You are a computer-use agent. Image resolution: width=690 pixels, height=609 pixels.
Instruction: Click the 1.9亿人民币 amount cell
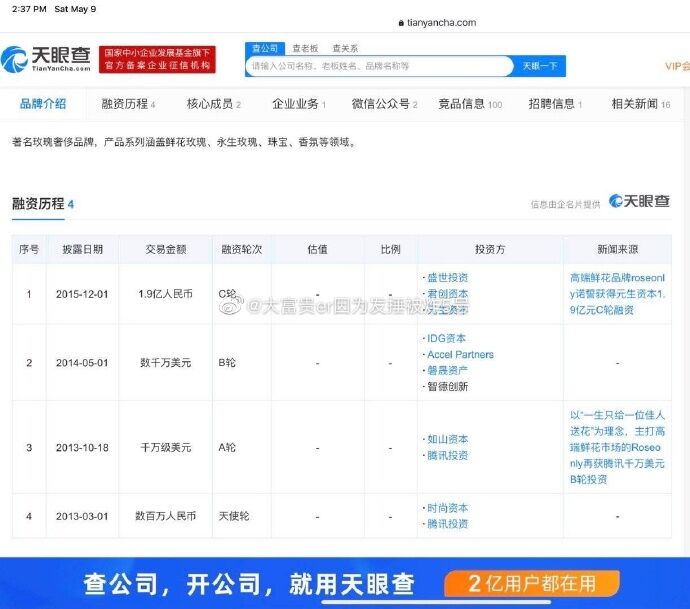click(165, 294)
